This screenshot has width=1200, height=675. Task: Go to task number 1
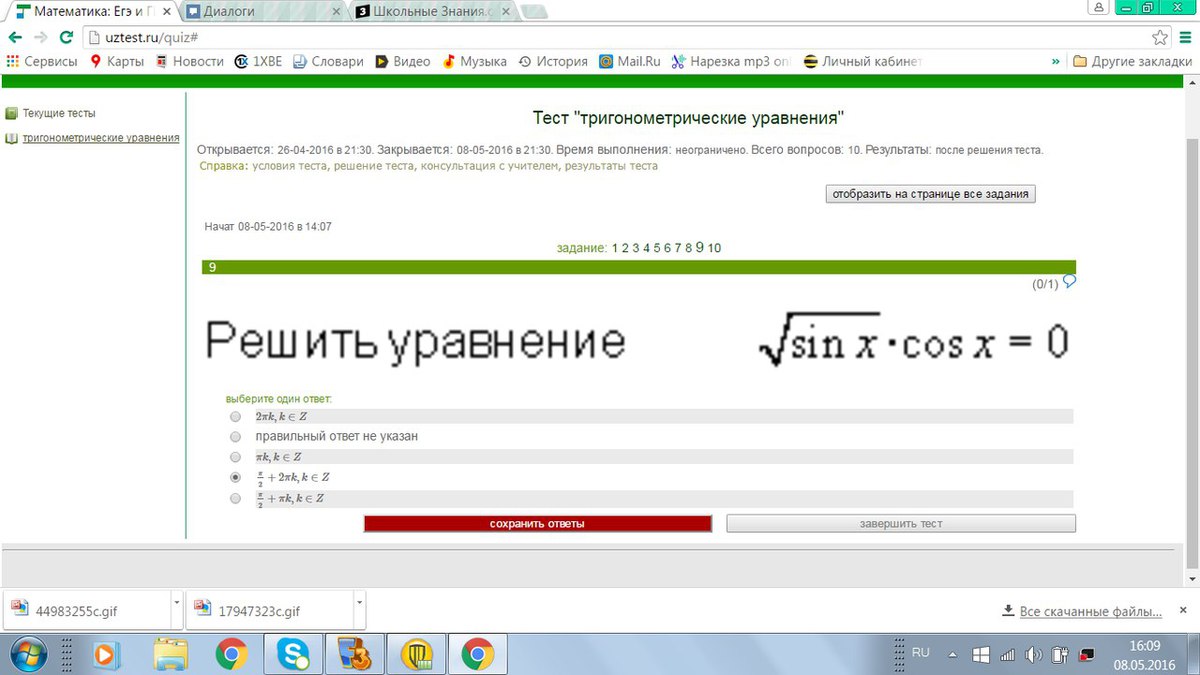click(616, 248)
